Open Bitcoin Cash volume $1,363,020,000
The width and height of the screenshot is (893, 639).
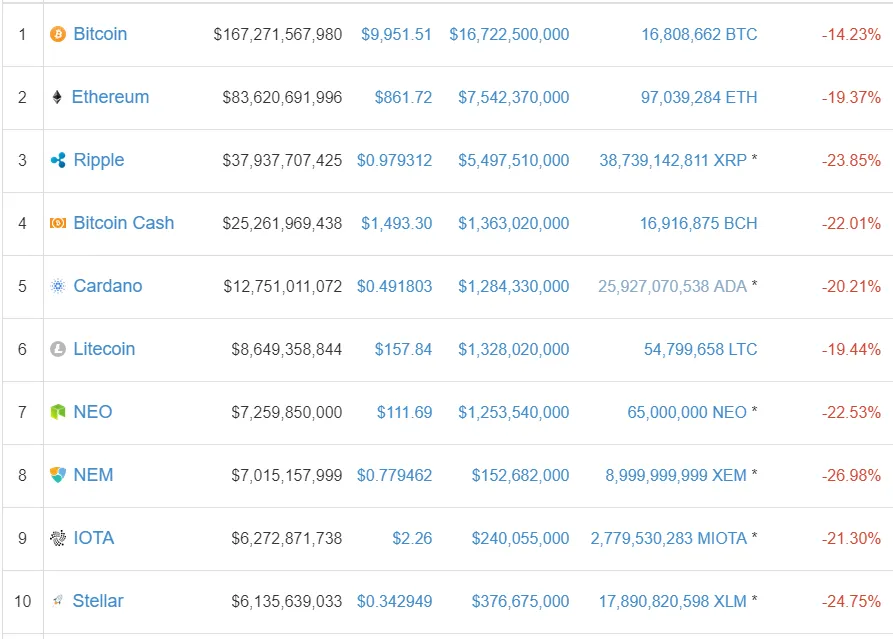point(514,224)
